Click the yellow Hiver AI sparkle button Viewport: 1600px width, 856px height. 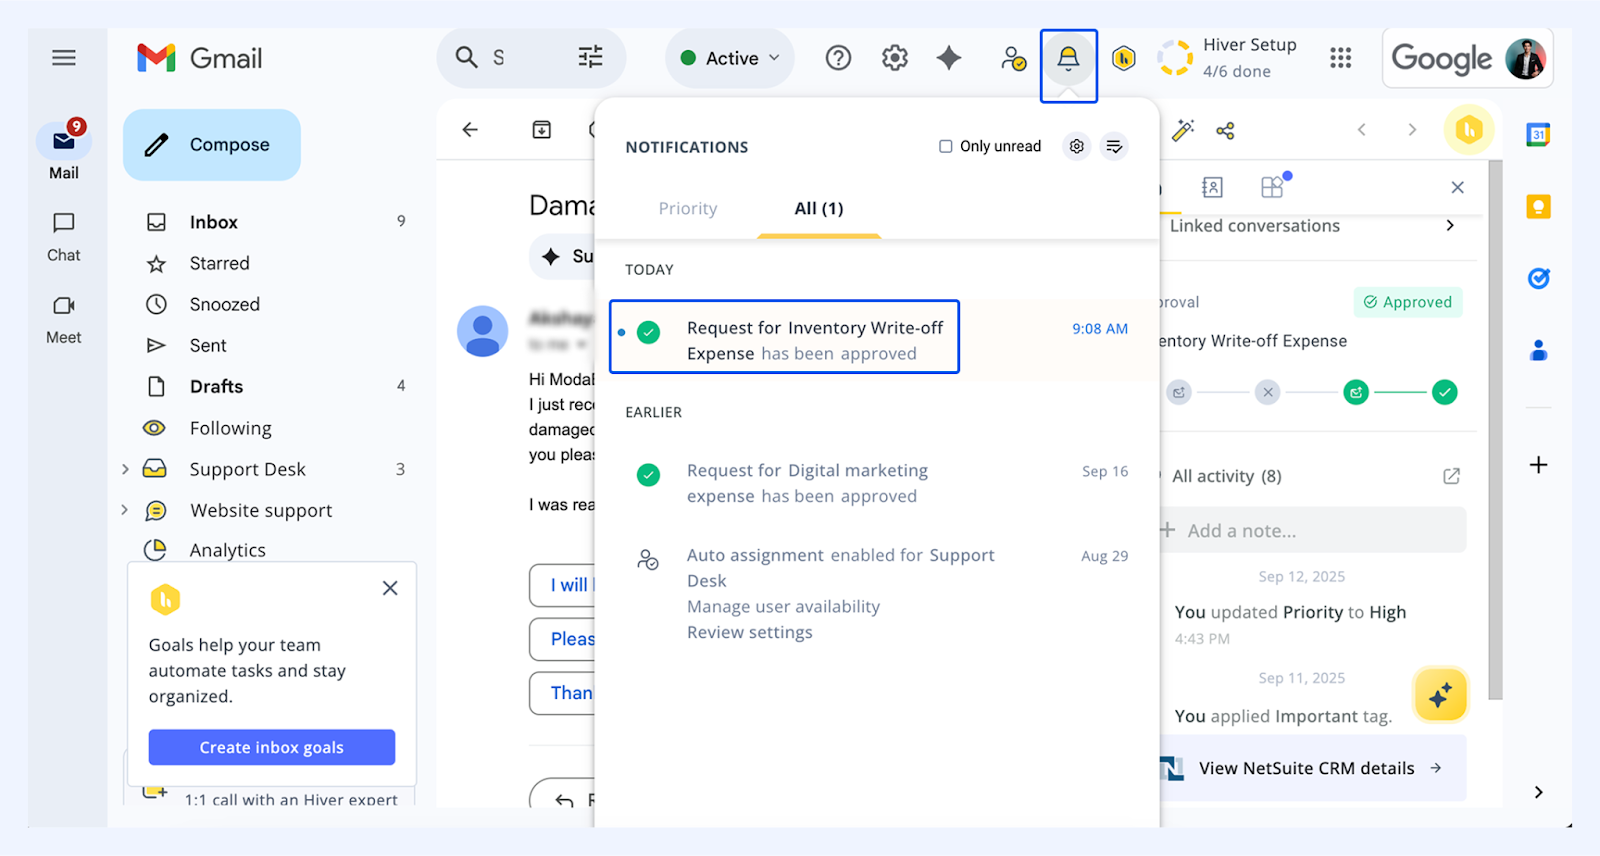click(1440, 695)
